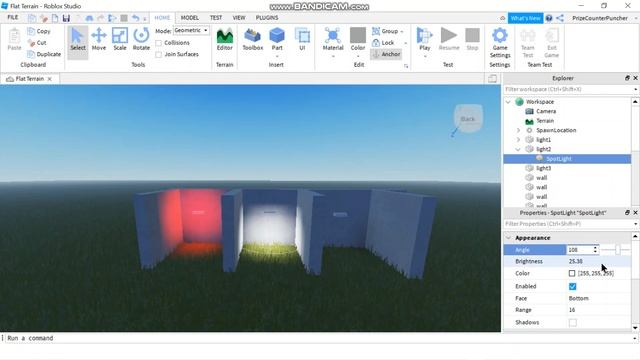
Task: Activate the Move tool
Action: point(99,40)
